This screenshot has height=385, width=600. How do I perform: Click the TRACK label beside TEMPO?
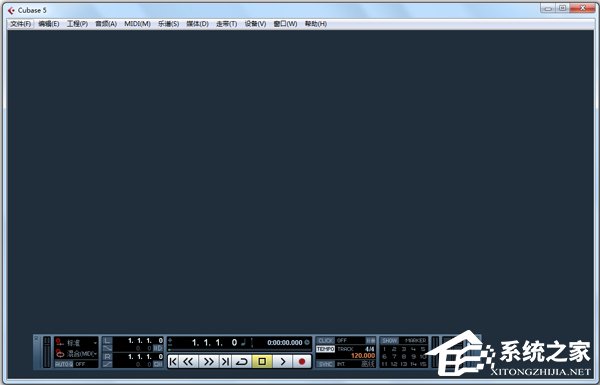coord(345,349)
